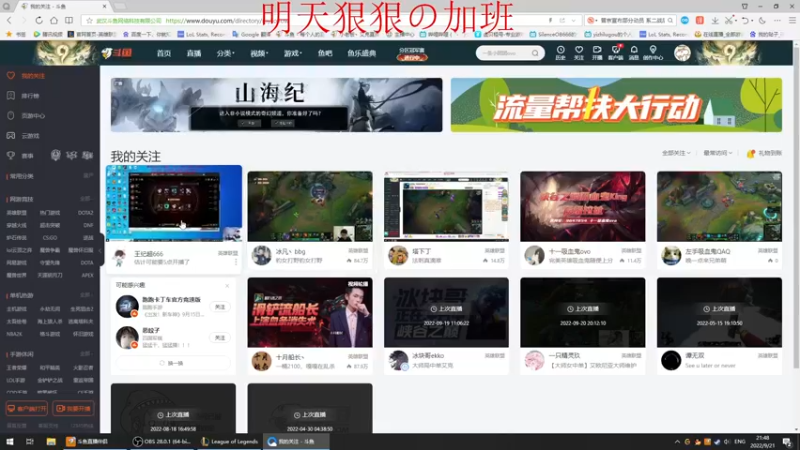Open the 全部关注 filter dropdown
The image size is (800, 450).
click(x=676, y=153)
